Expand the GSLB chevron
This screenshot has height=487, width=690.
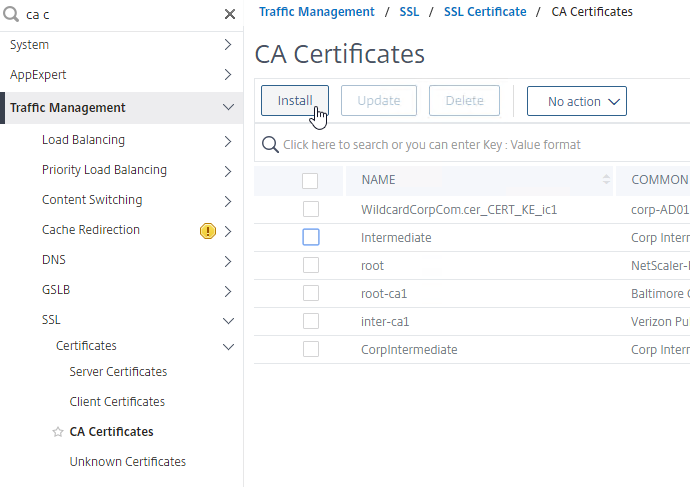point(228,291)
